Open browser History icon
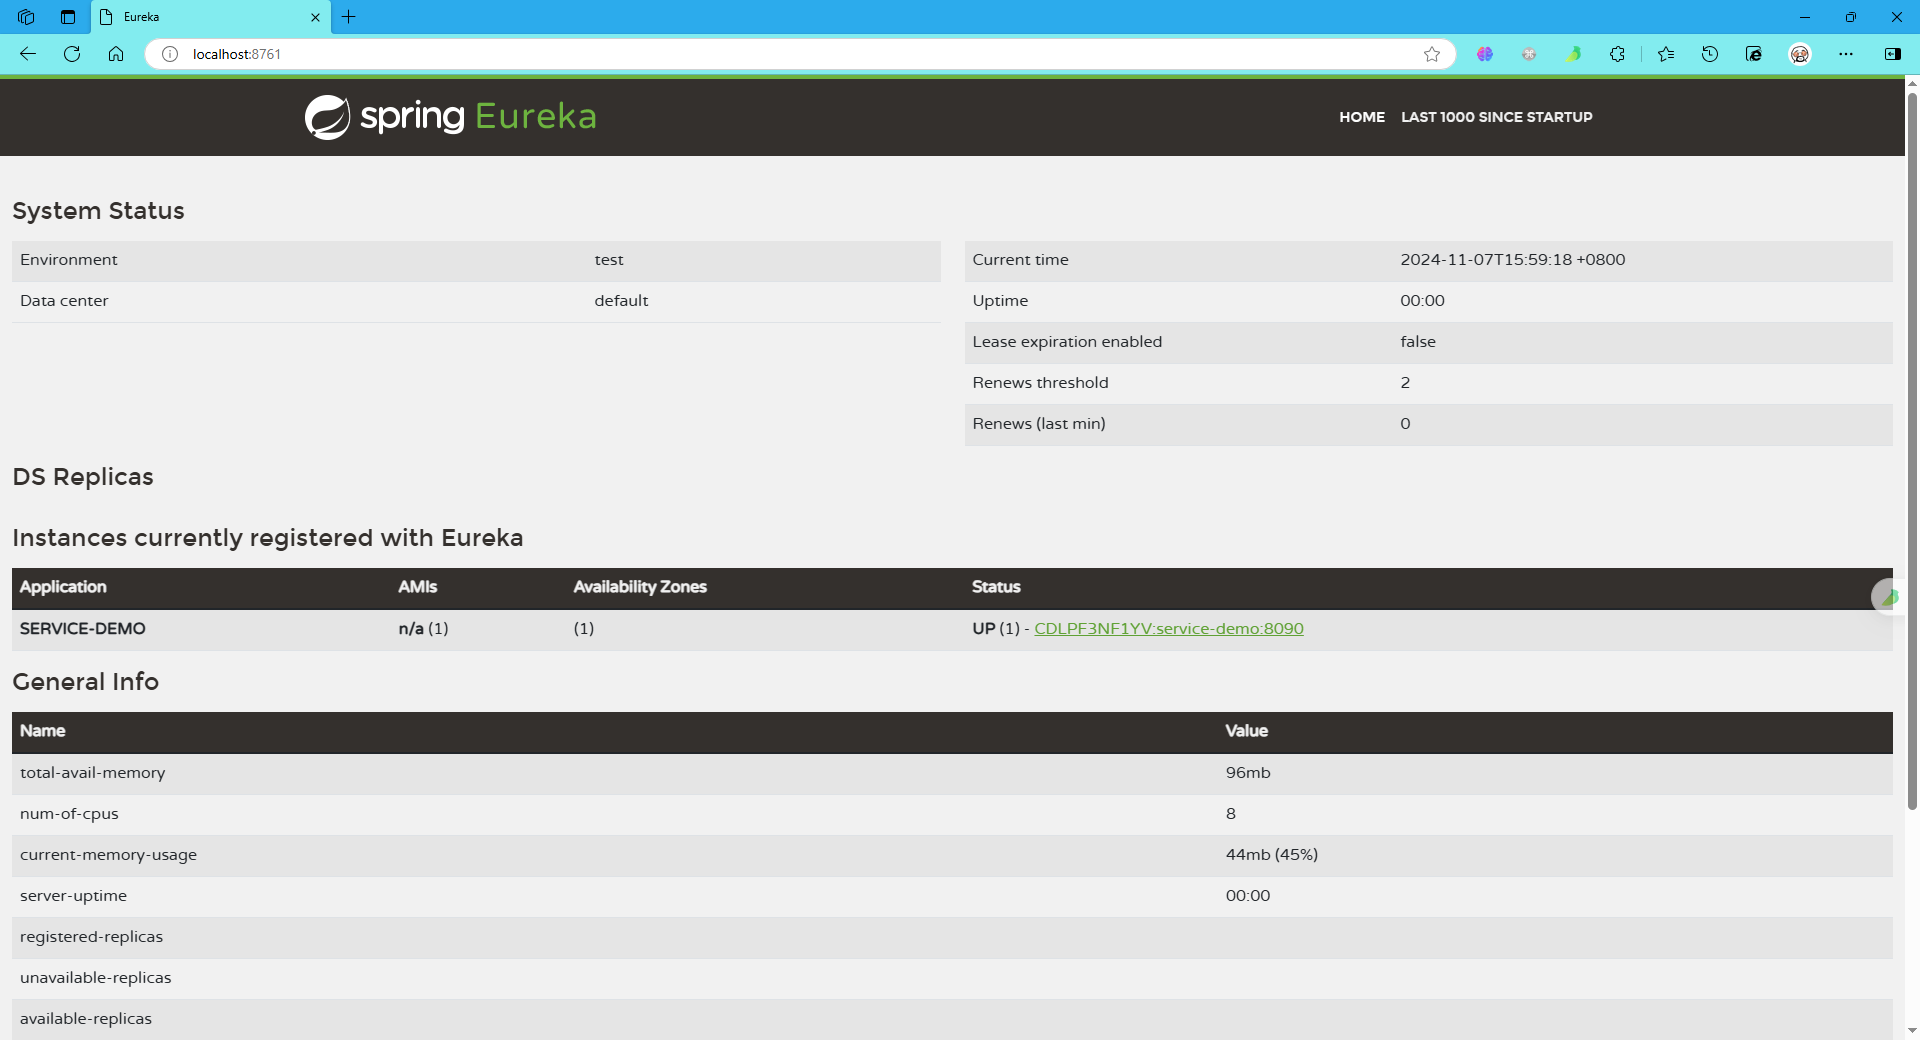 [1710, 54]
